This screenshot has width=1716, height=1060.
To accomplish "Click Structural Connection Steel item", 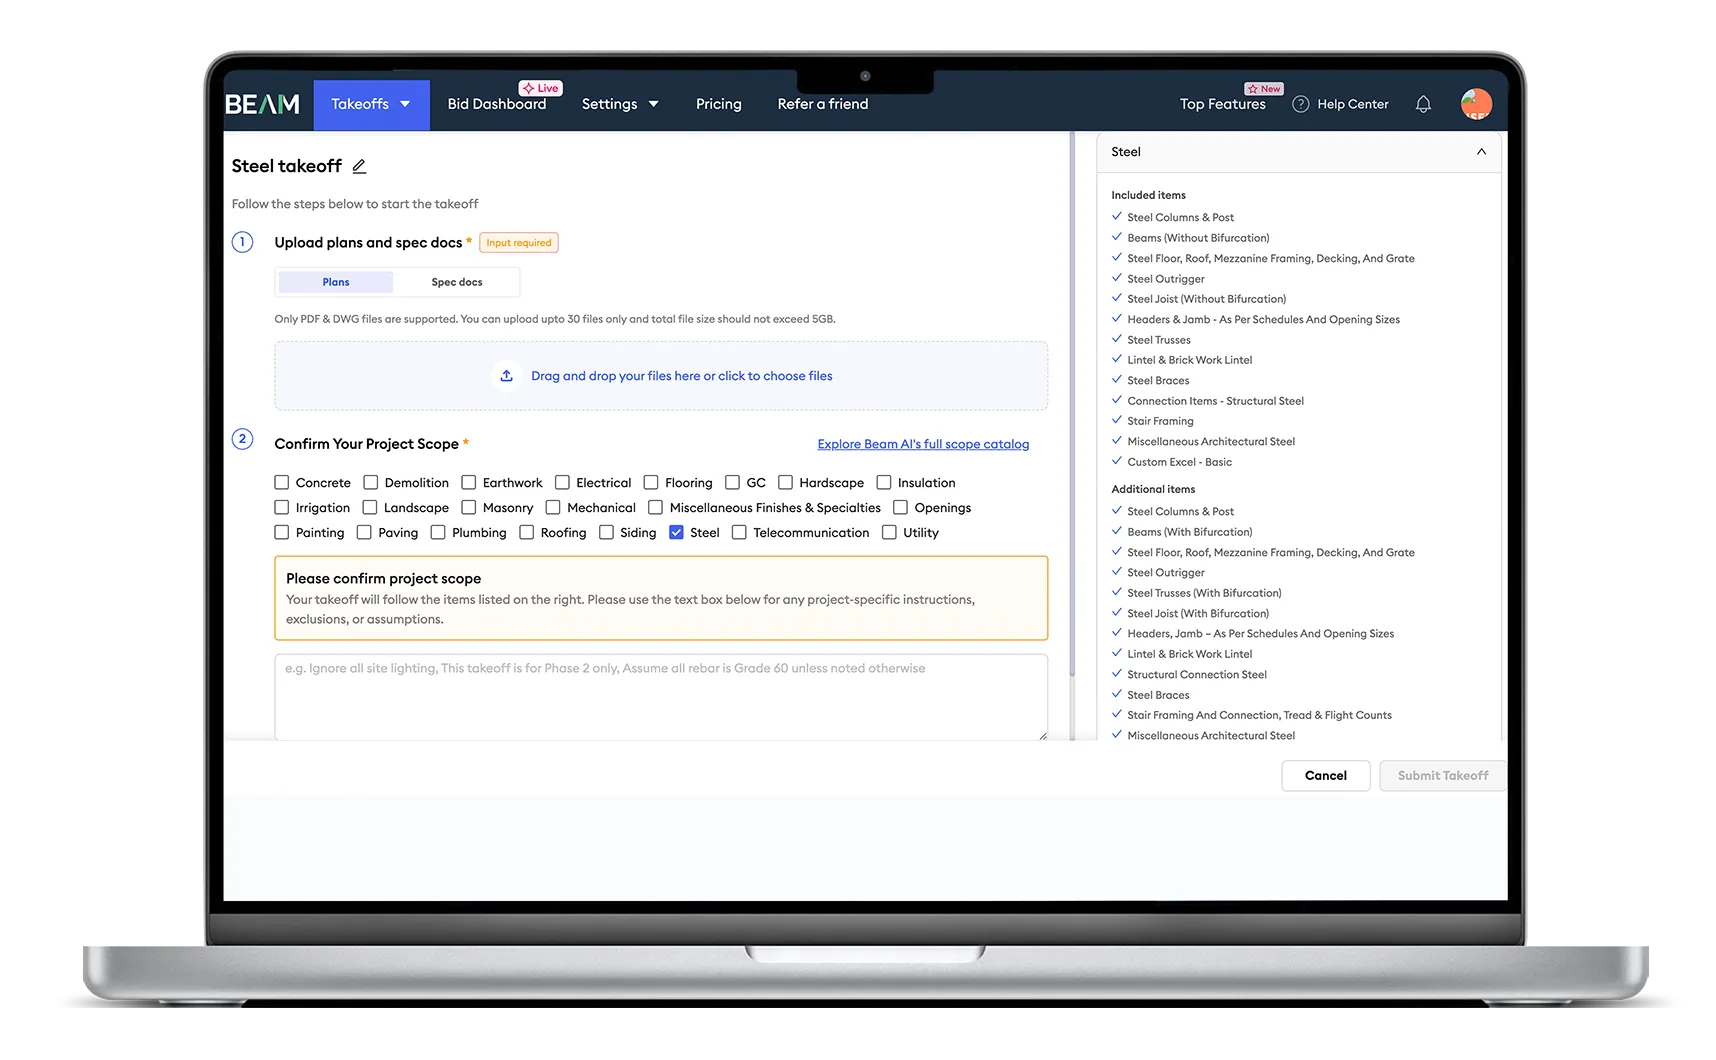I will coord(1197,675).
